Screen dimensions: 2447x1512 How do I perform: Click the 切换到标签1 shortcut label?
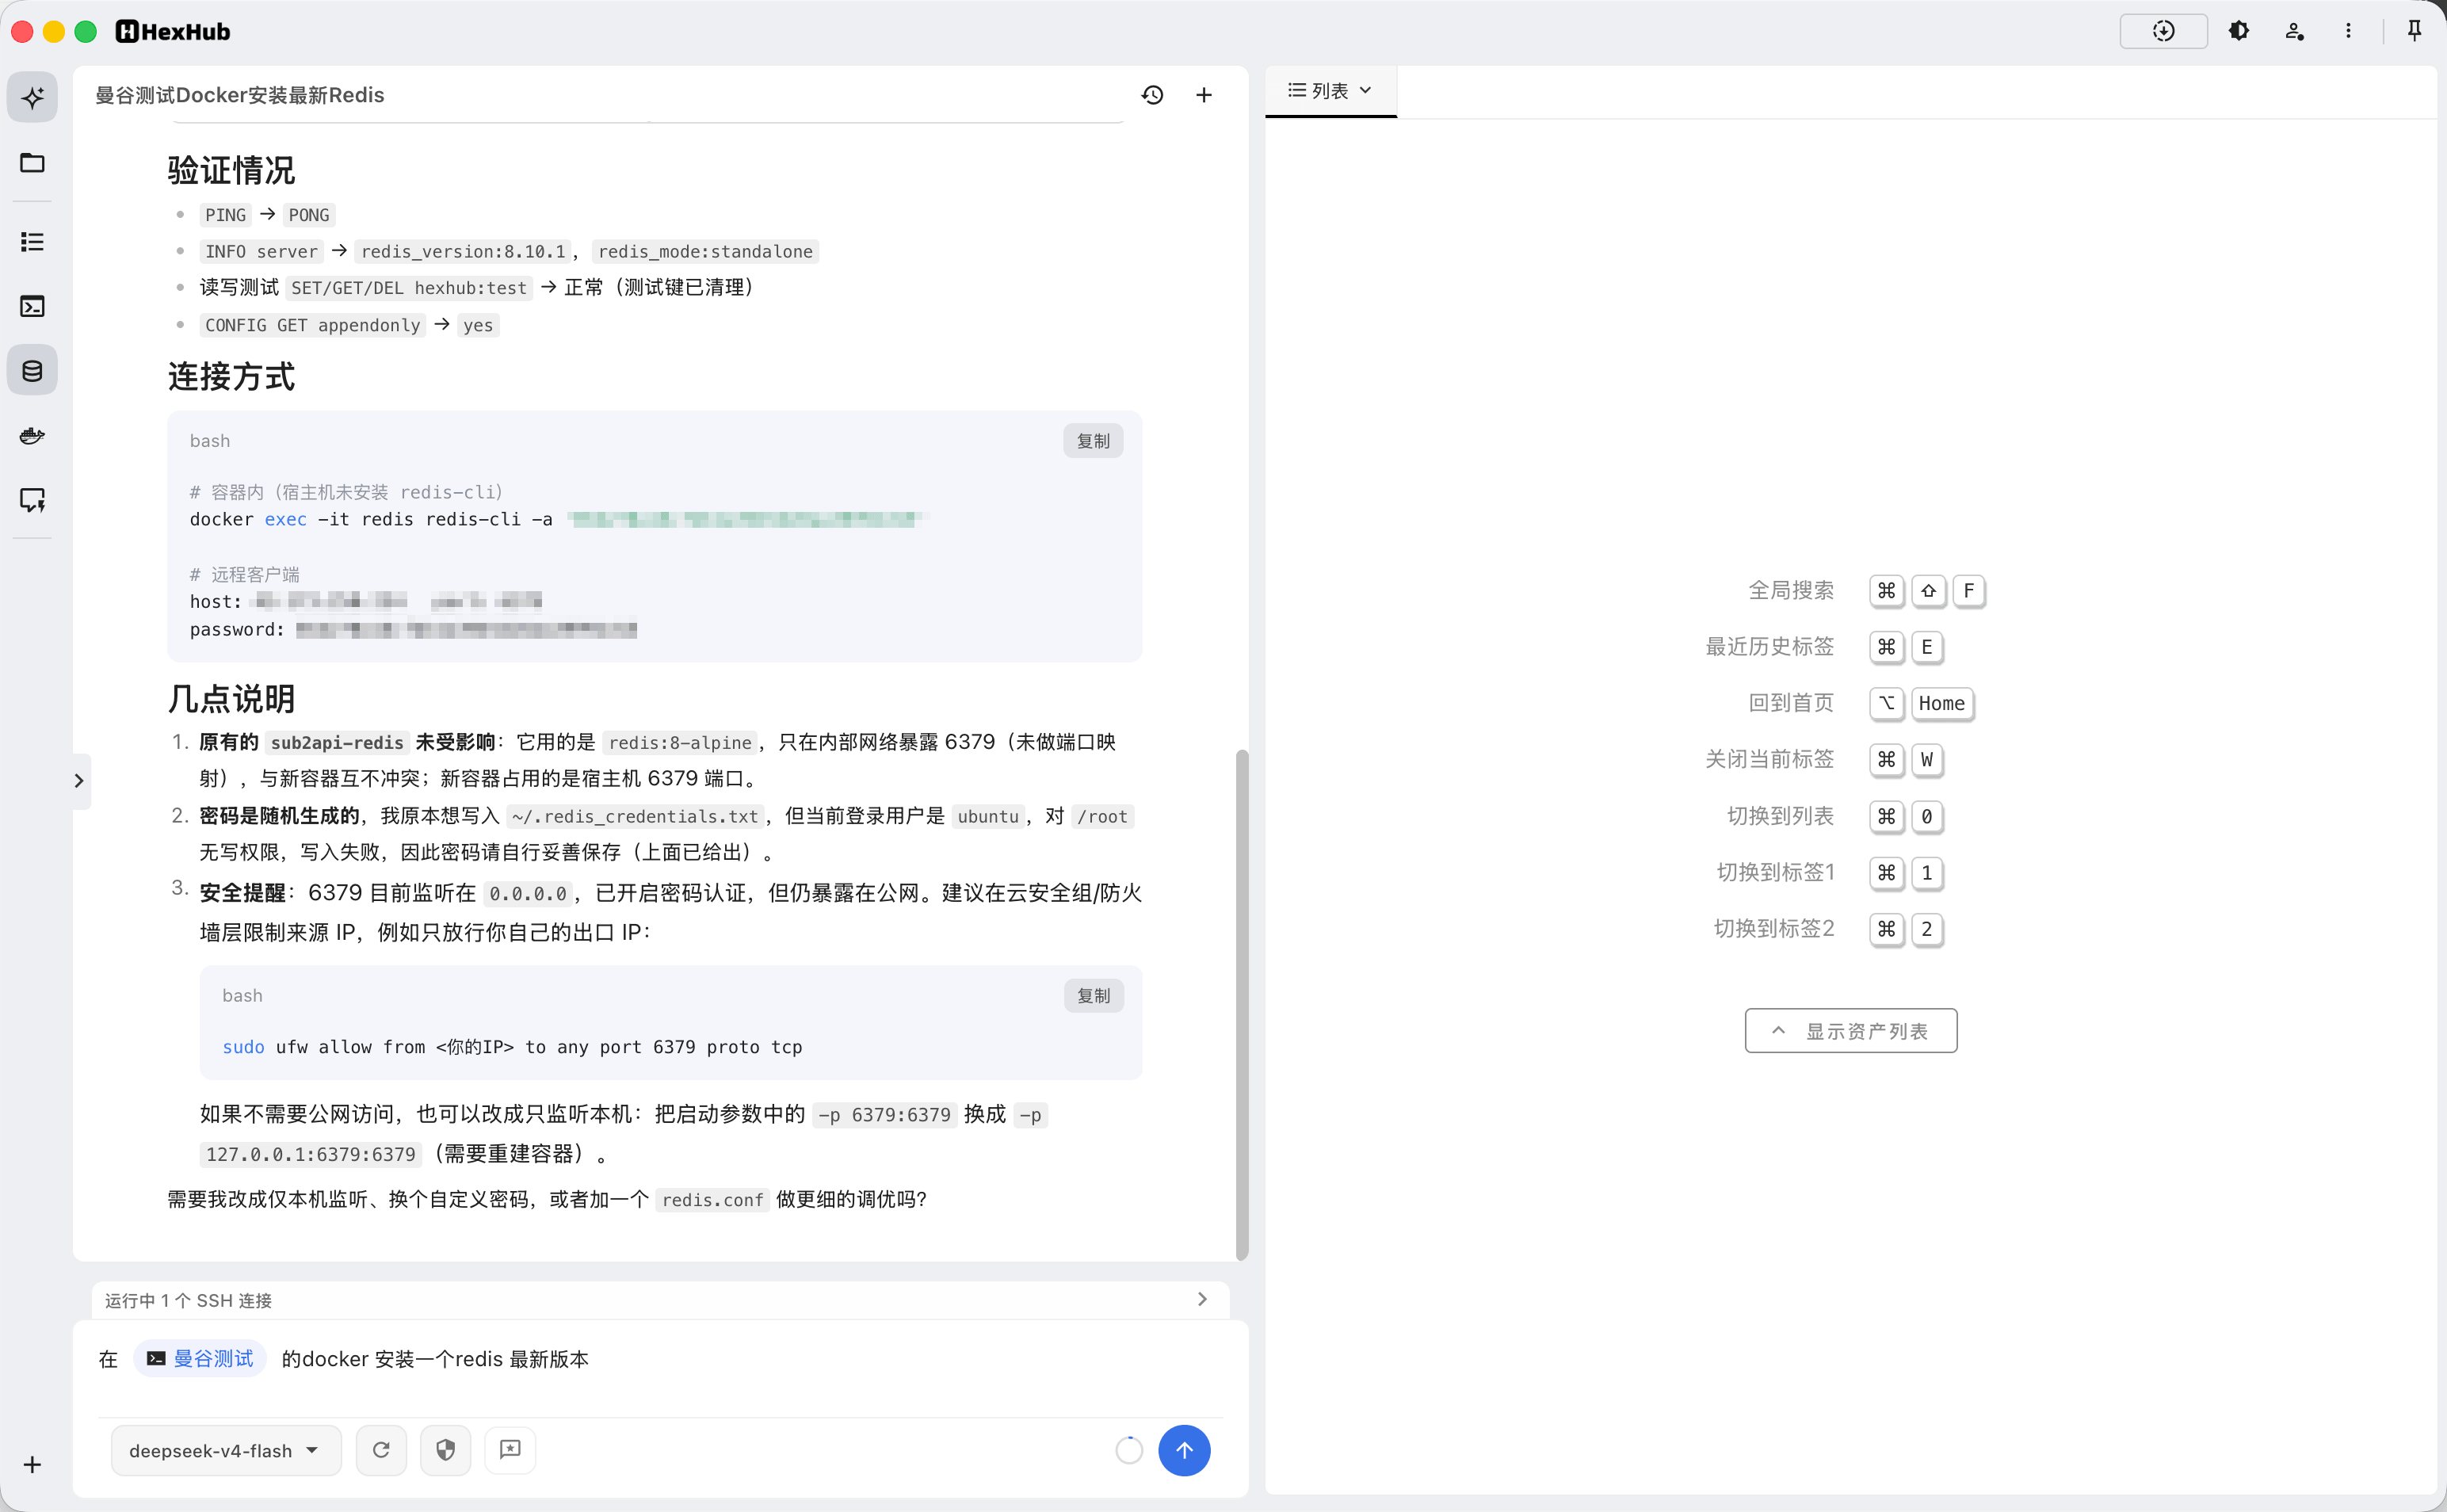click(1776, 872)
